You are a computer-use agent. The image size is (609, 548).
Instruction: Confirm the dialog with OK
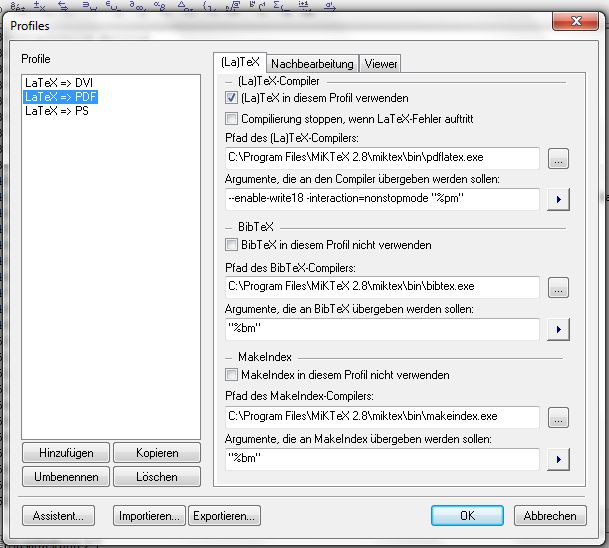click(467, 516)
